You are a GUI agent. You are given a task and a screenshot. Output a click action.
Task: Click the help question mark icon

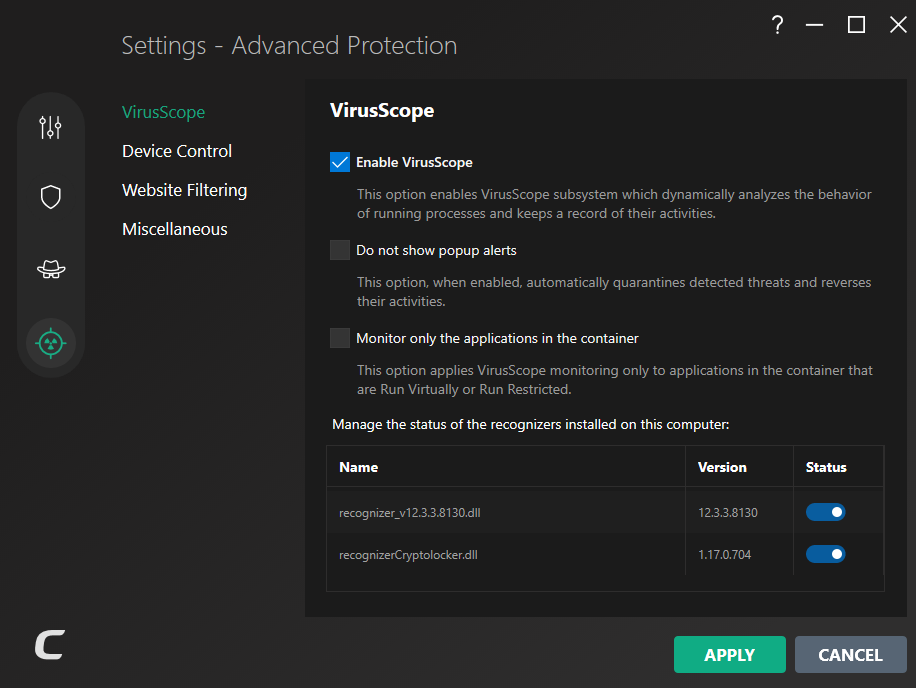tap(777, 26)
